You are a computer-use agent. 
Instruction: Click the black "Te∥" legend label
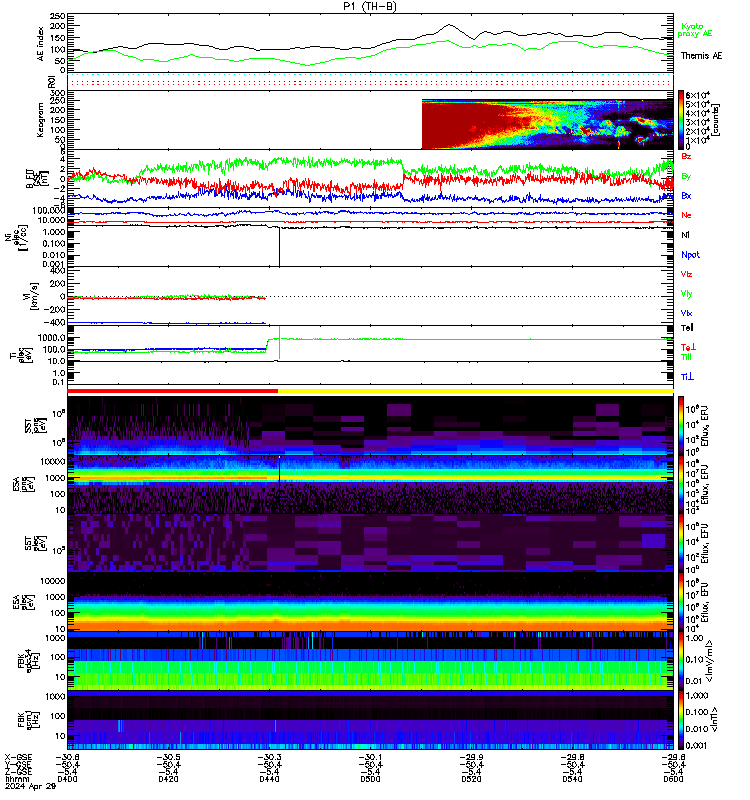pyautogui.click(x=687, y=328)
